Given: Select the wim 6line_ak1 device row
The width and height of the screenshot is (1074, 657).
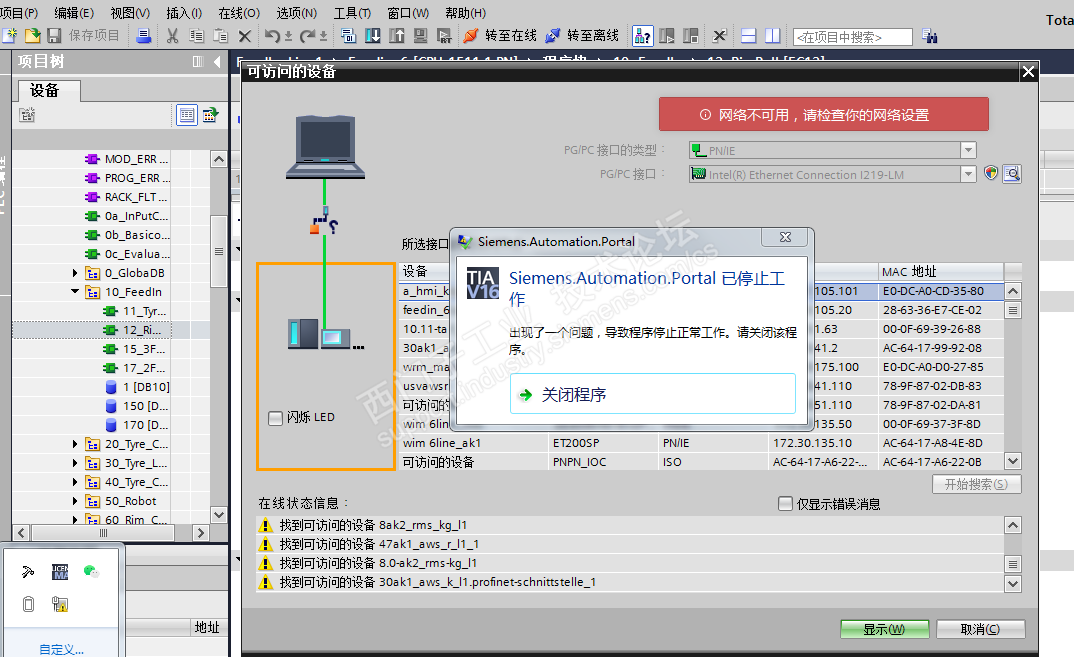Looking at the screenshot, I should (700, 443).
